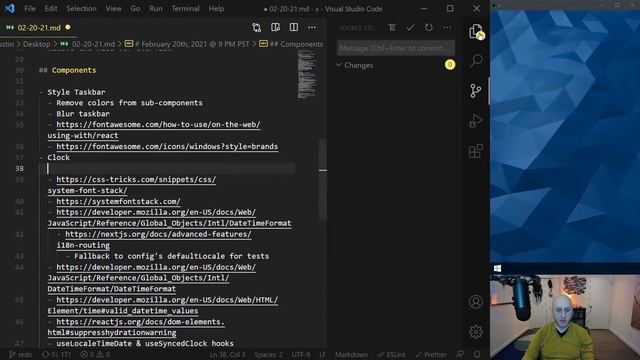Click the Feedback icon in status bar

click(460, 355)
